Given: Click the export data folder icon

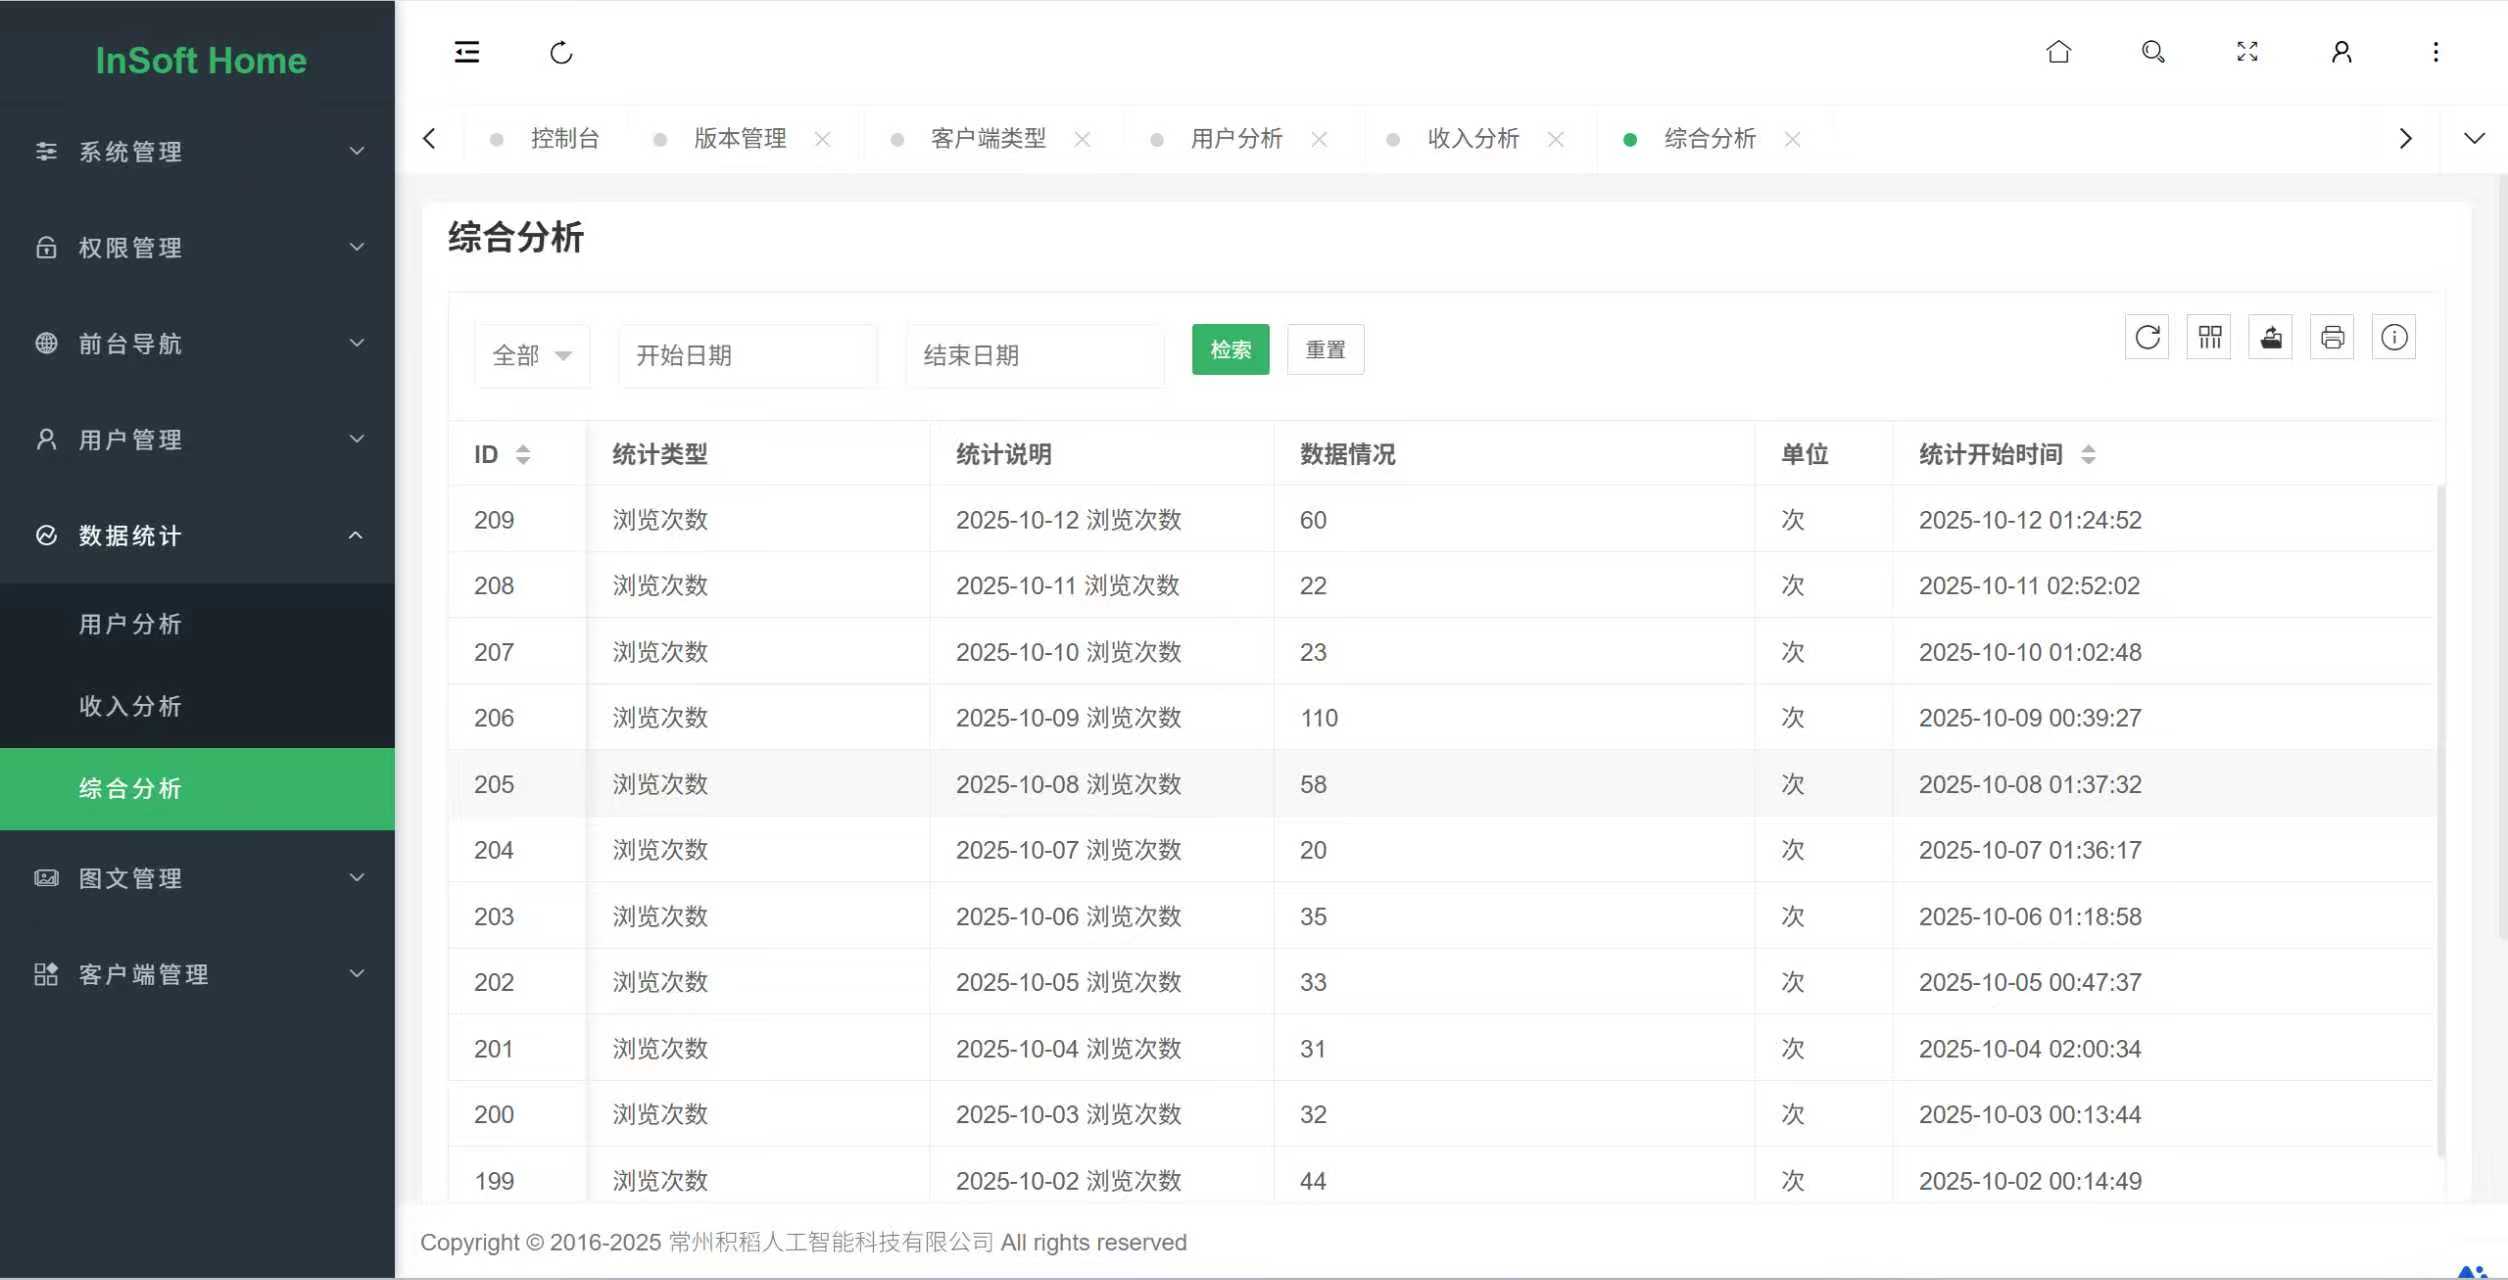Looking at the screenshot, I should click(2271, 337).
